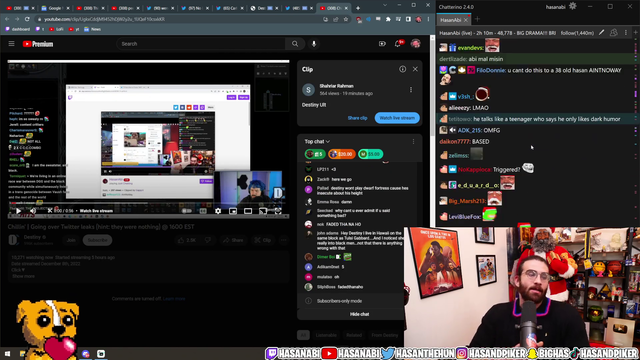Go back in Chrome browser

[x=7, y=19]
